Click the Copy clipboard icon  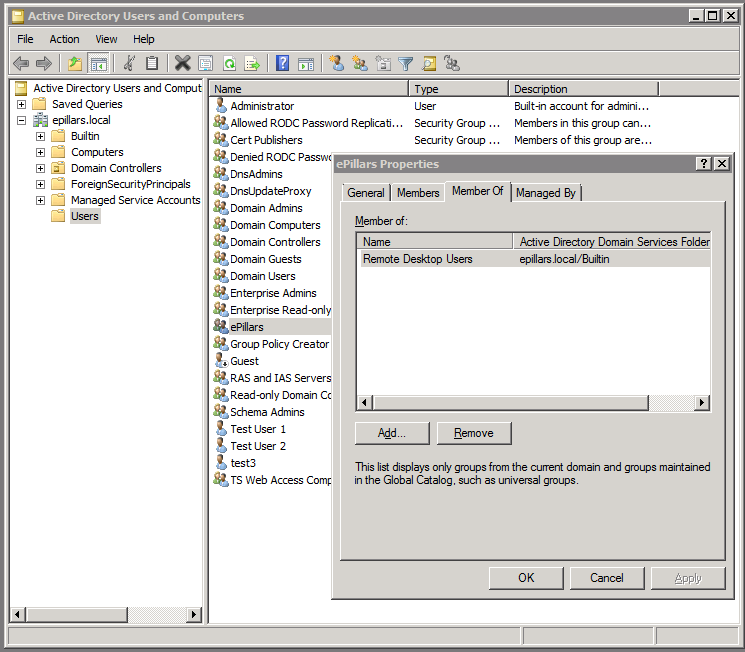[x=152, y=63]
